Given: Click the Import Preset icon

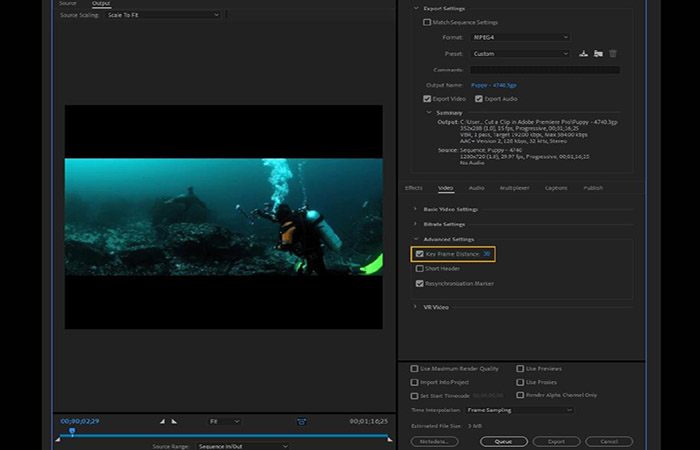Looking at the screenshot, I should pos(598,54).
